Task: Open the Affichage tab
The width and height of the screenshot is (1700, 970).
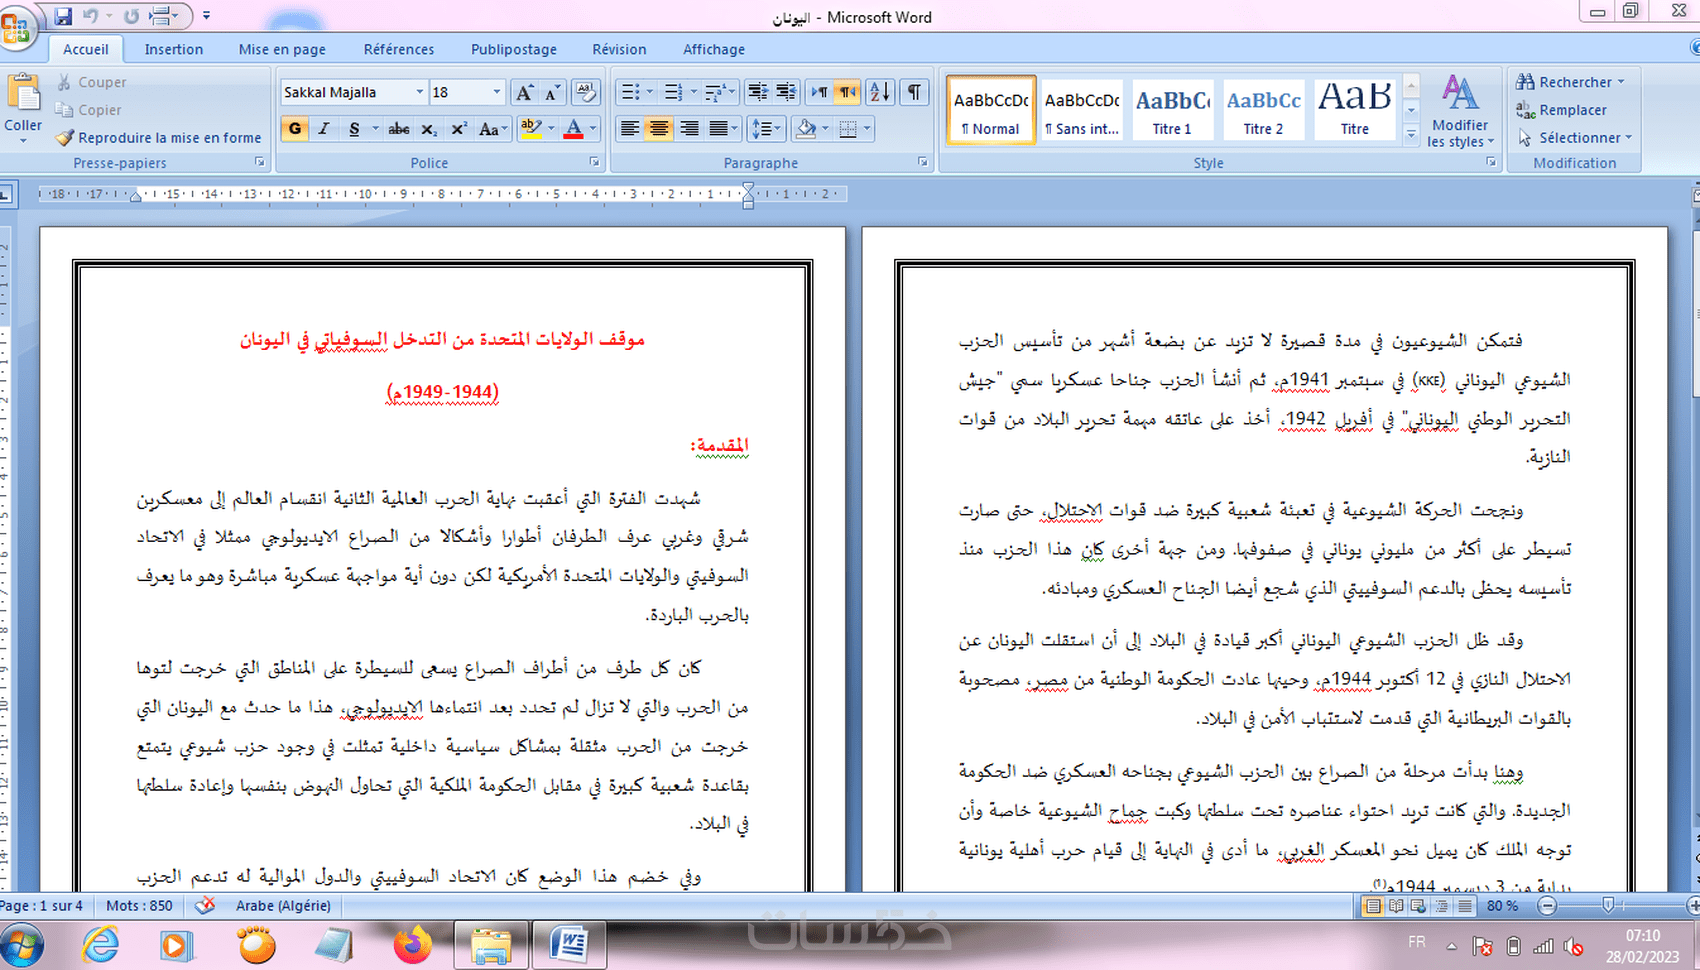Action: pyautogui.click(x=714, y=49)
